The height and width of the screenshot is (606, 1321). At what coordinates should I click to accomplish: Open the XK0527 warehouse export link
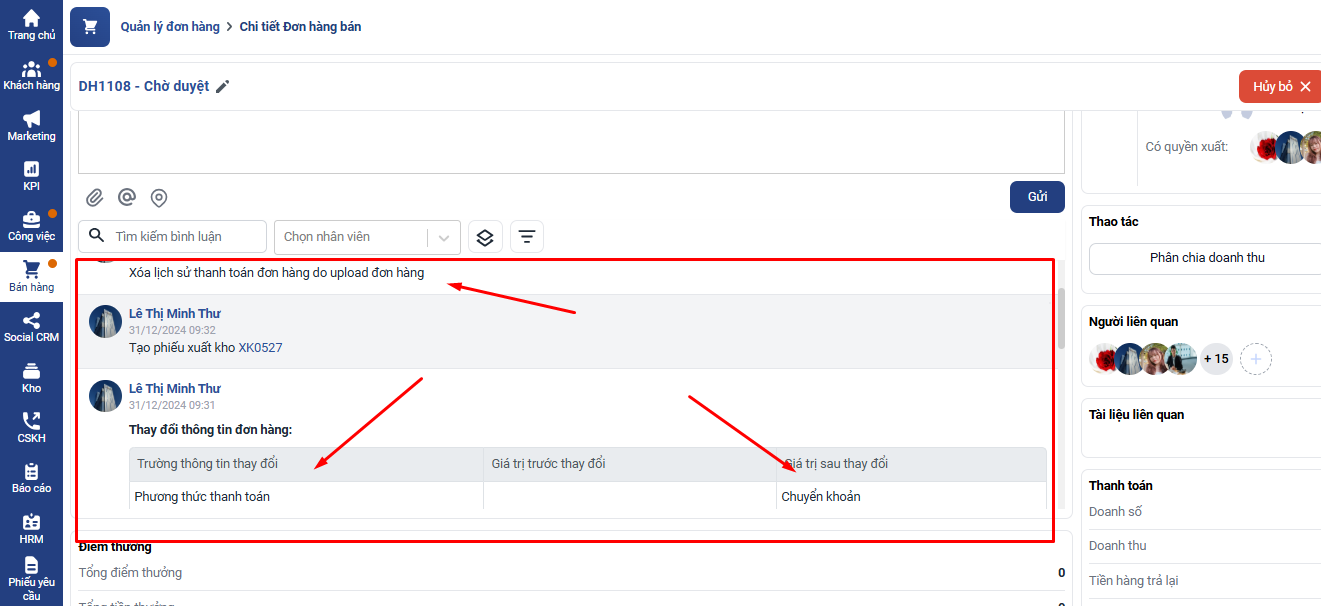(x=260, y=348)
